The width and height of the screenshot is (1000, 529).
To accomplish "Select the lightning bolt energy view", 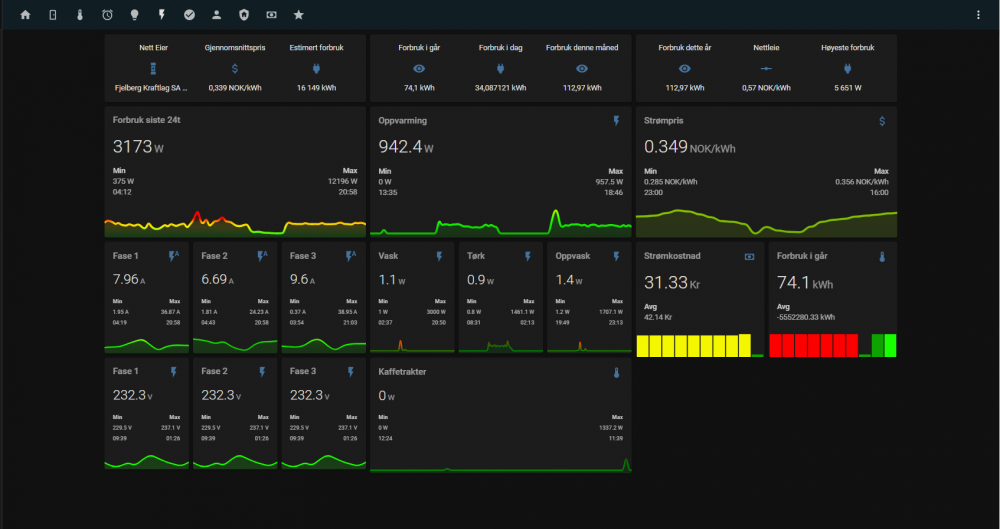I will [x=162, y=15].
